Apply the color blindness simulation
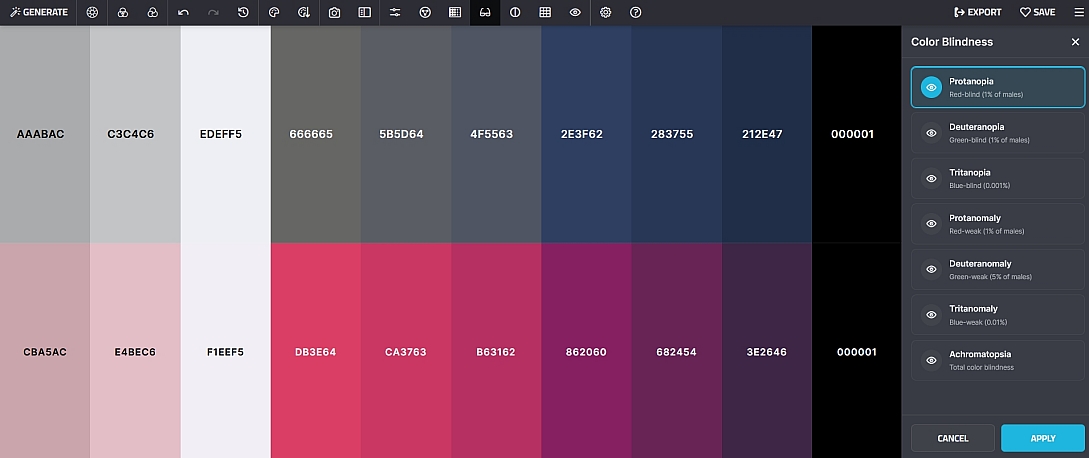1089x458 pixels. point(1043,439)
